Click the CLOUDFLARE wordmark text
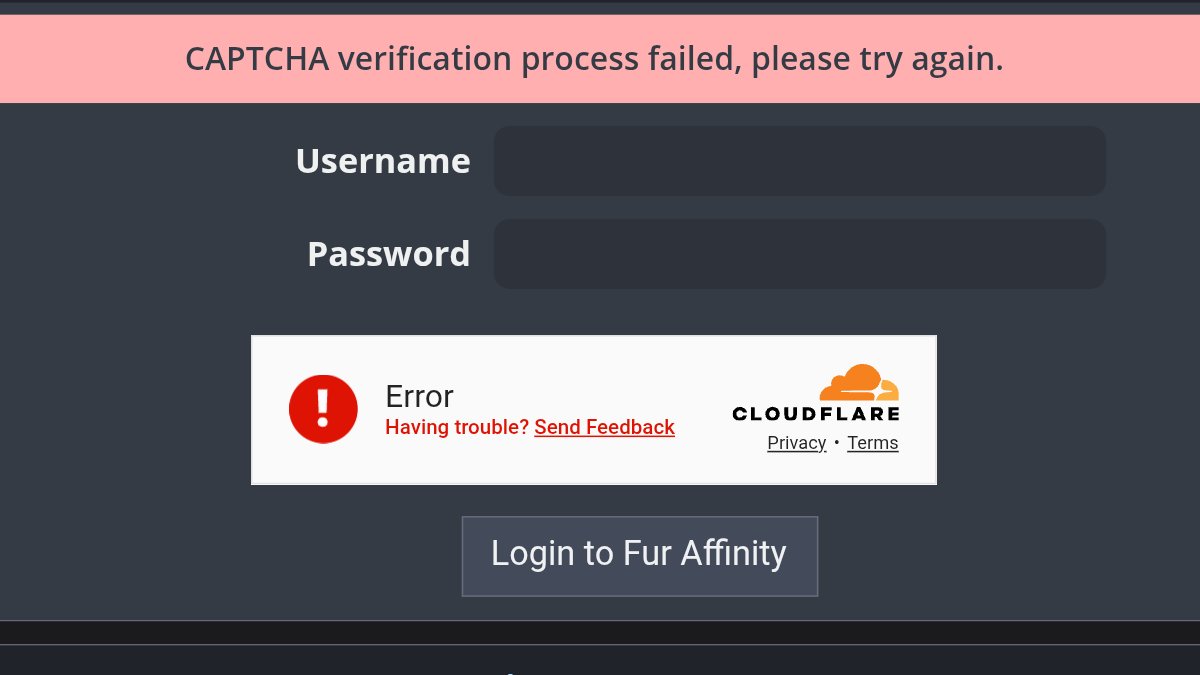This screenshot has height=675, width=1200. pyautogui.click(x=816, y=413)
